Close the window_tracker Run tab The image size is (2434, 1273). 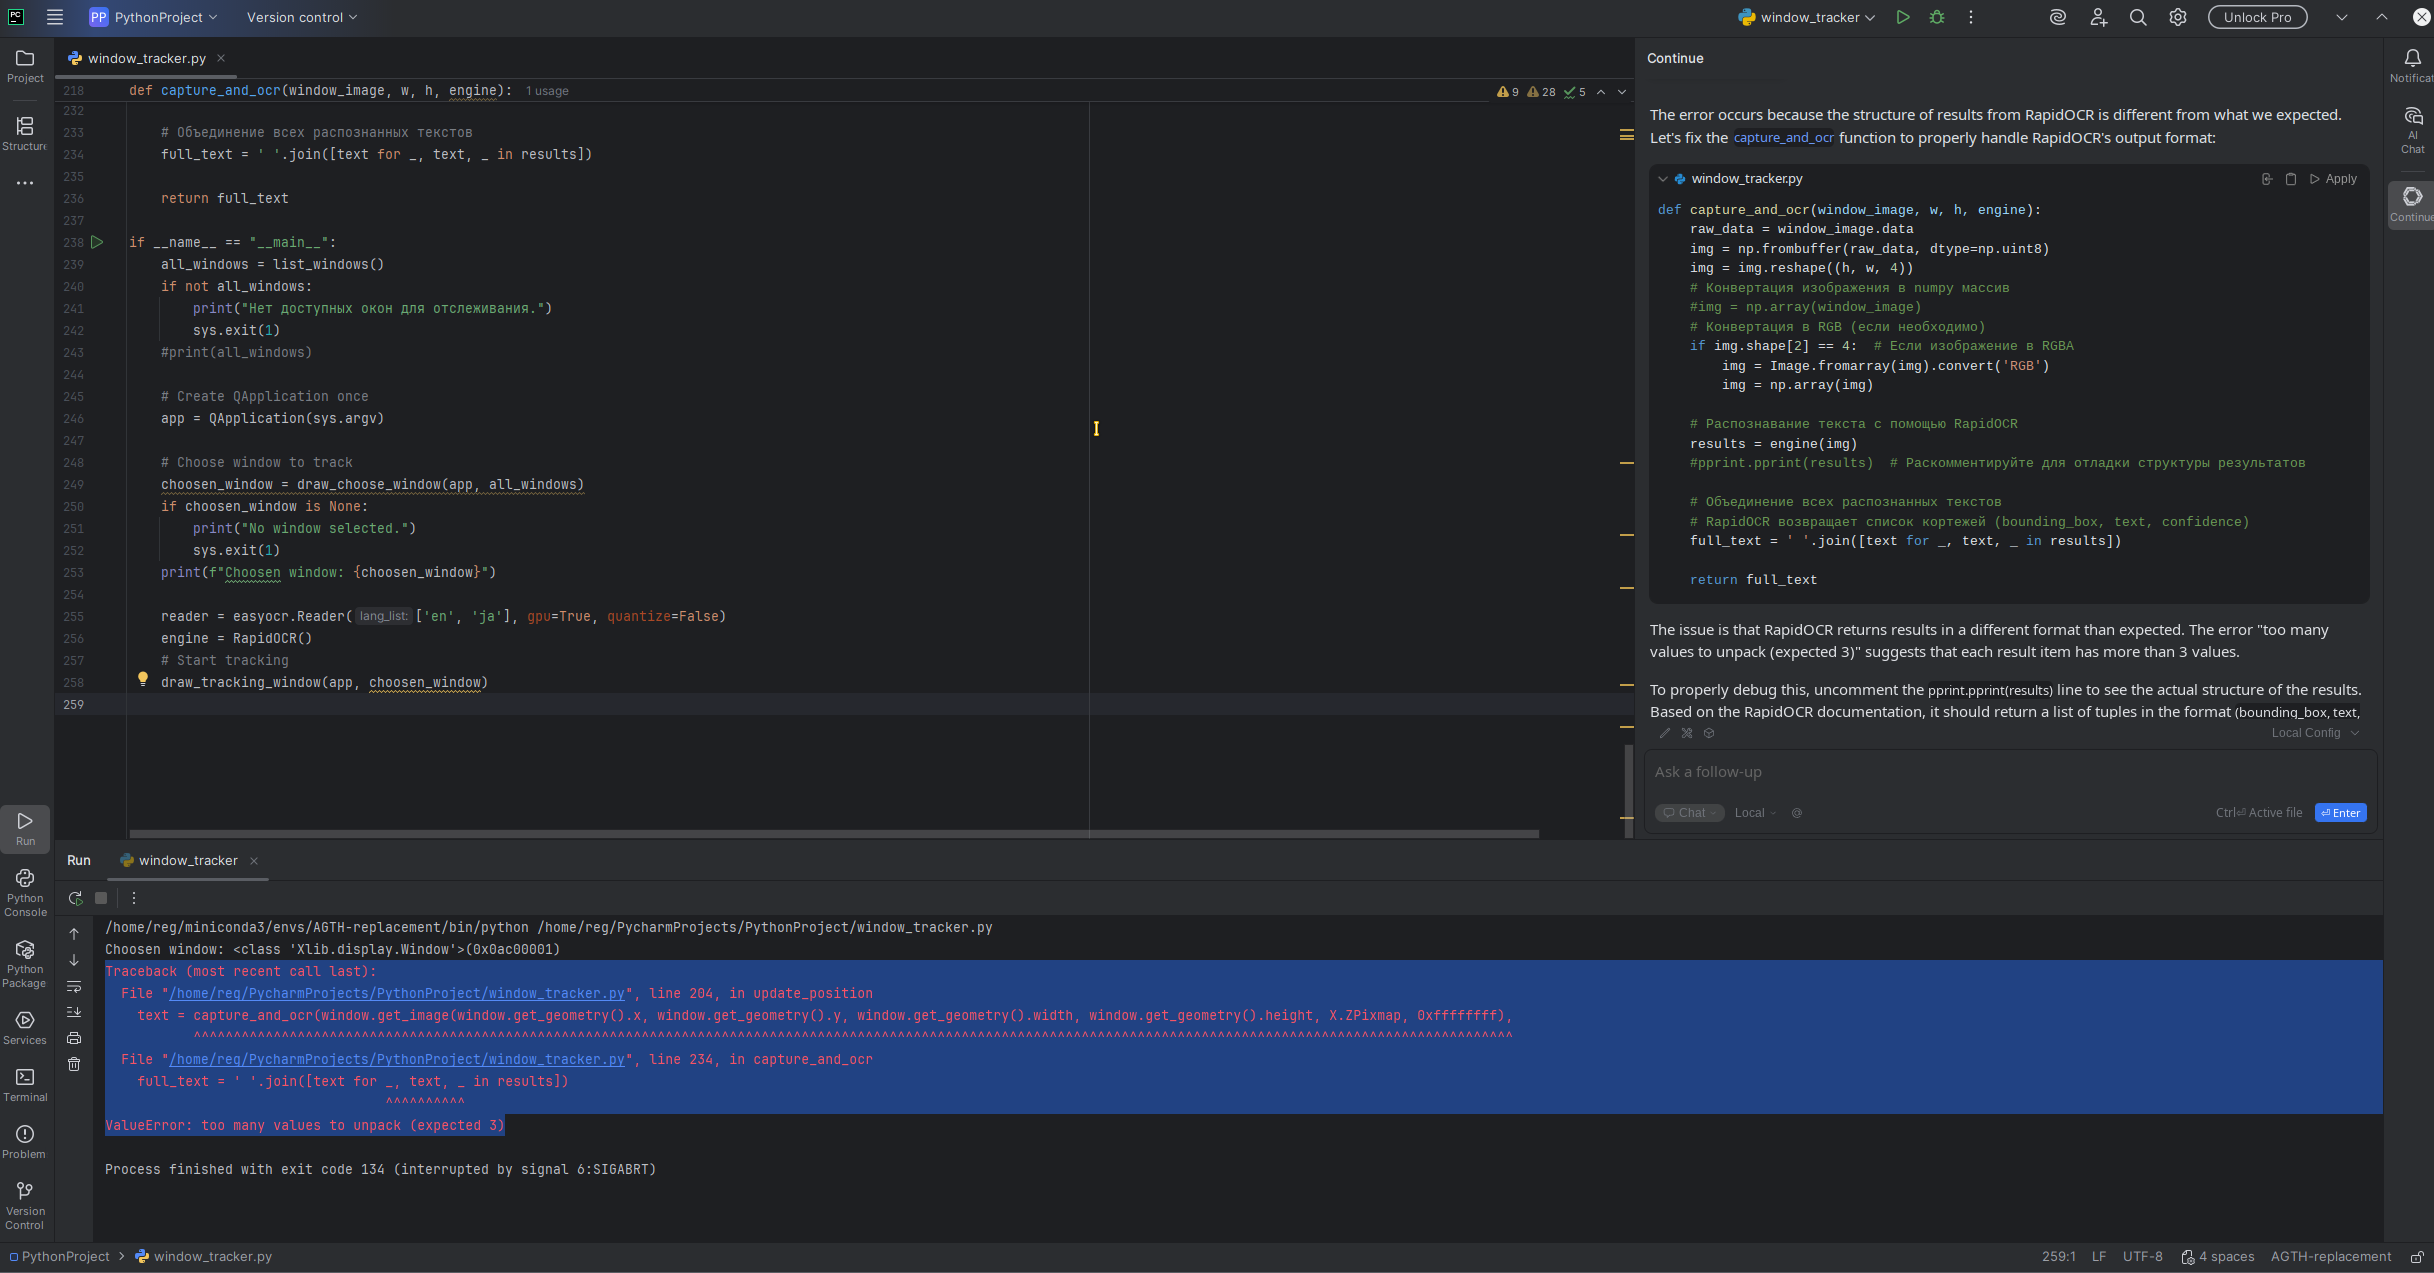(254, 861)
